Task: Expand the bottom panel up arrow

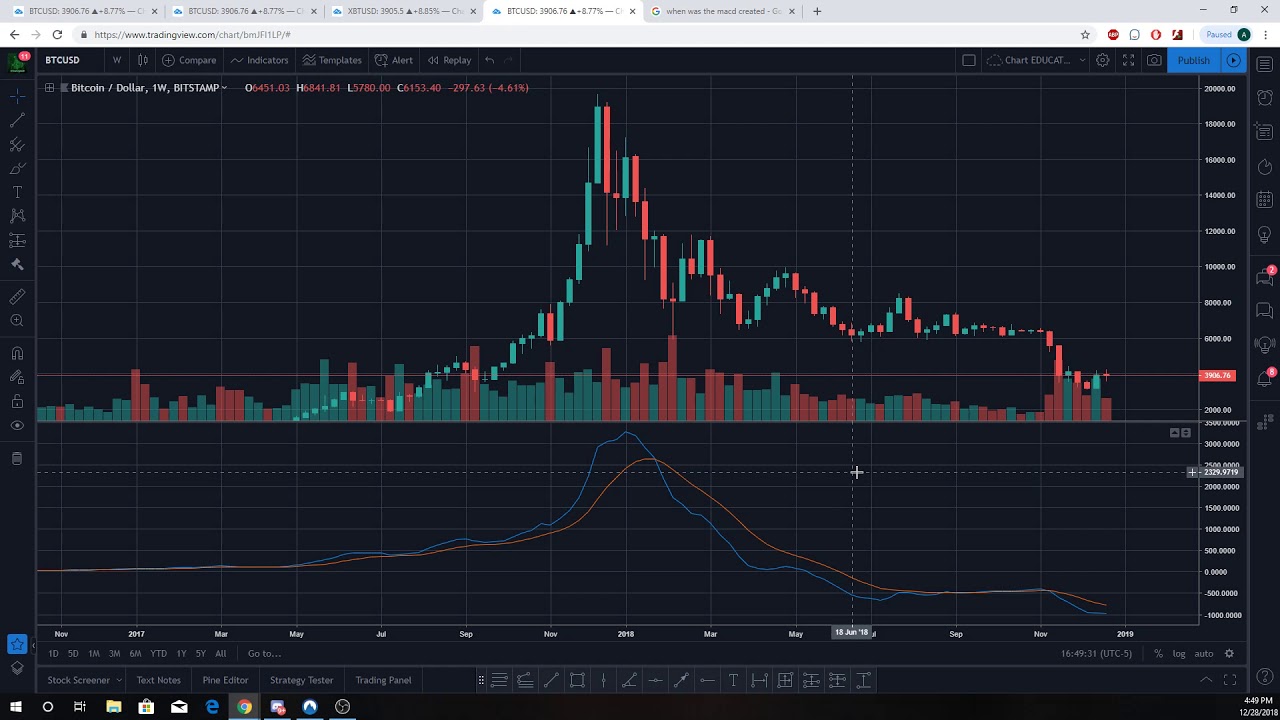Action: click(x=1206, y=680)
